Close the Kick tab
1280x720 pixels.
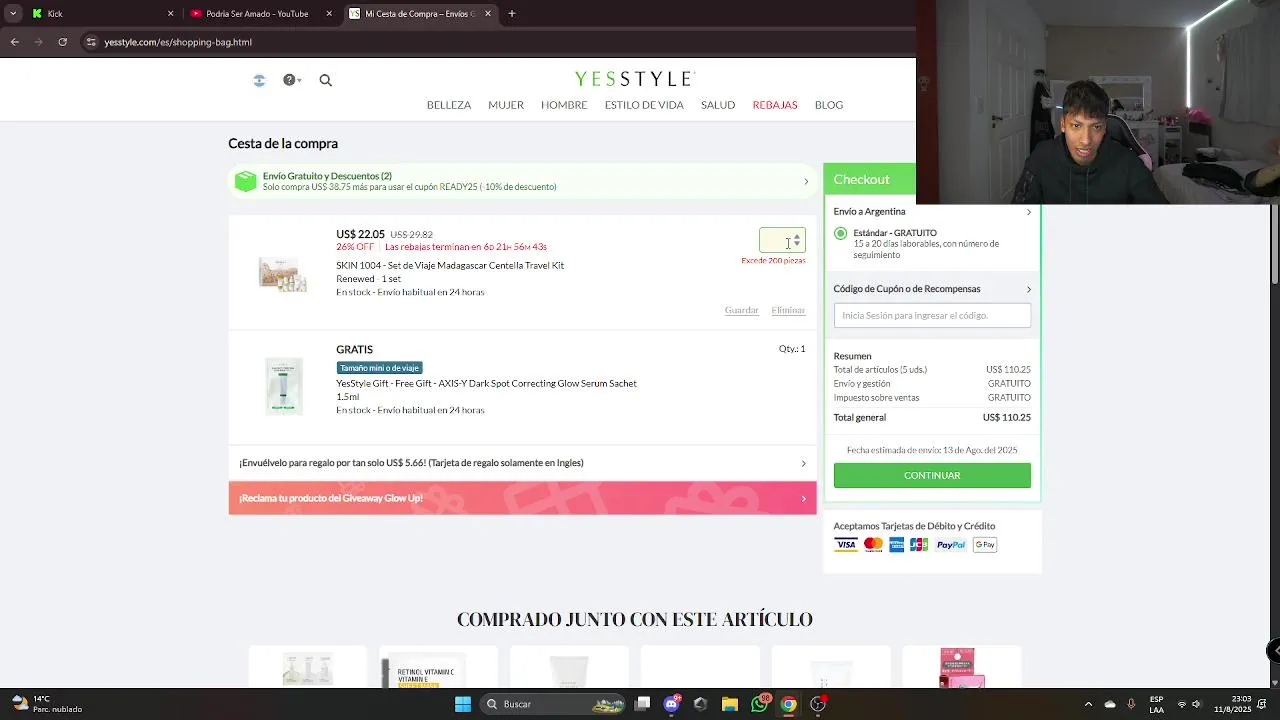coord(170,14)
